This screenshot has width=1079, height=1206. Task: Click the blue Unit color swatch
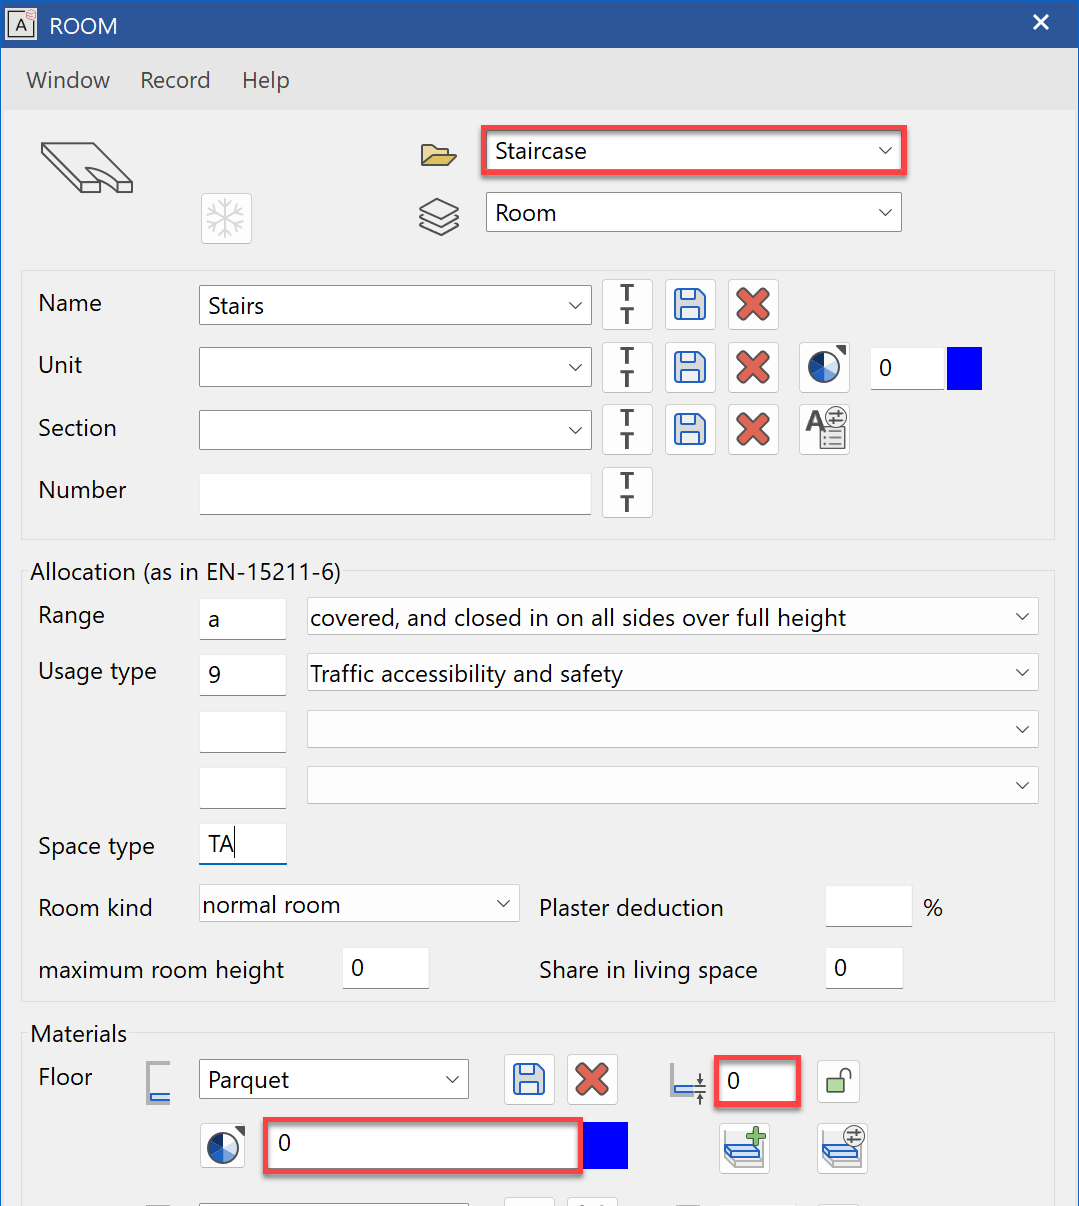click(x=964, y=368)
